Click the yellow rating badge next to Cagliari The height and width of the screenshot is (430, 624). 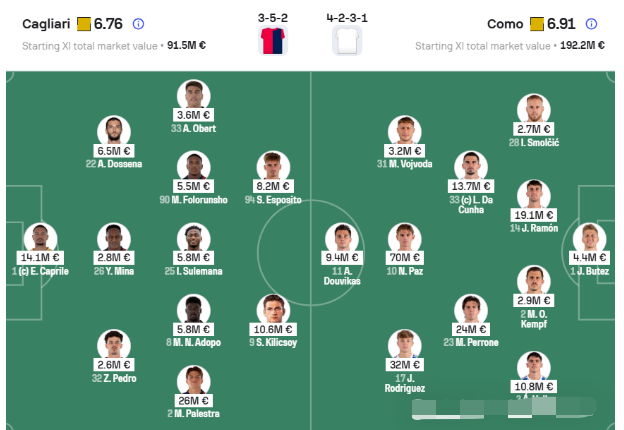[83, 23]
